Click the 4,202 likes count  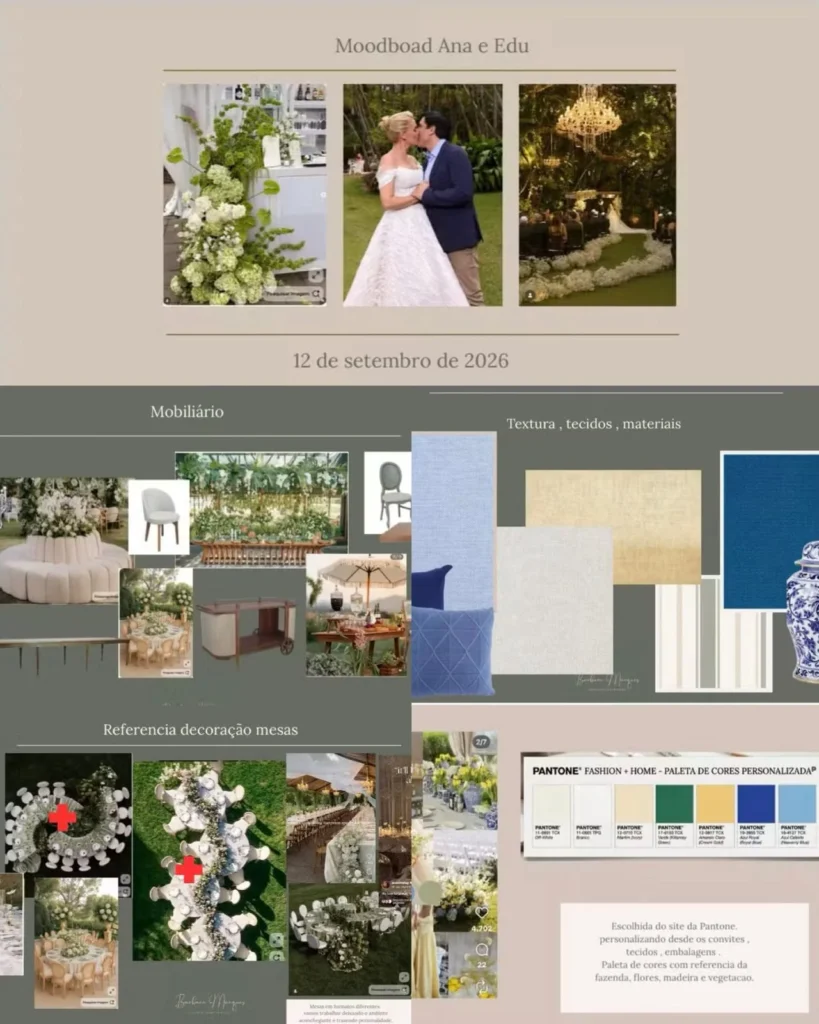point(482,927)
